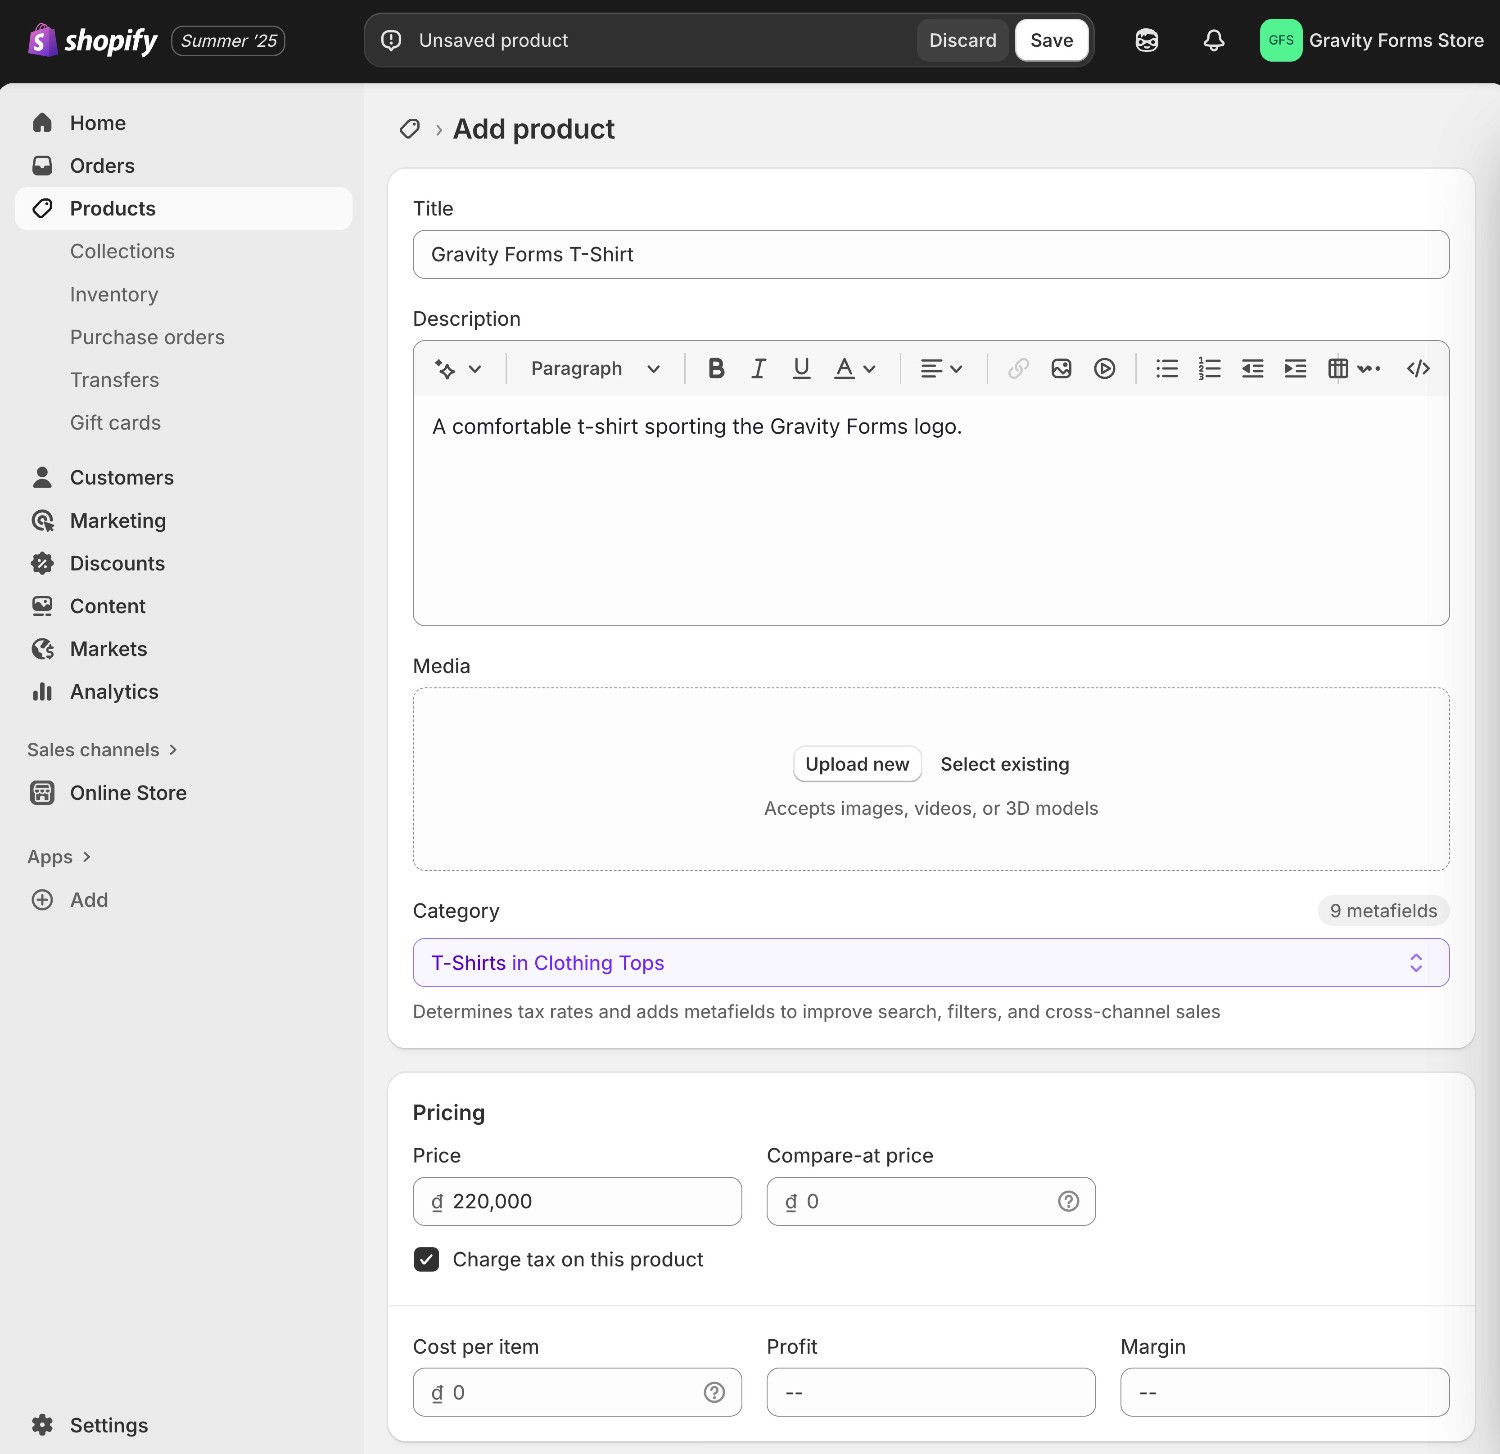Screen dimensions: 1500x1454
Task: Open Paragraph style dropdown
Action: [596, 369]
